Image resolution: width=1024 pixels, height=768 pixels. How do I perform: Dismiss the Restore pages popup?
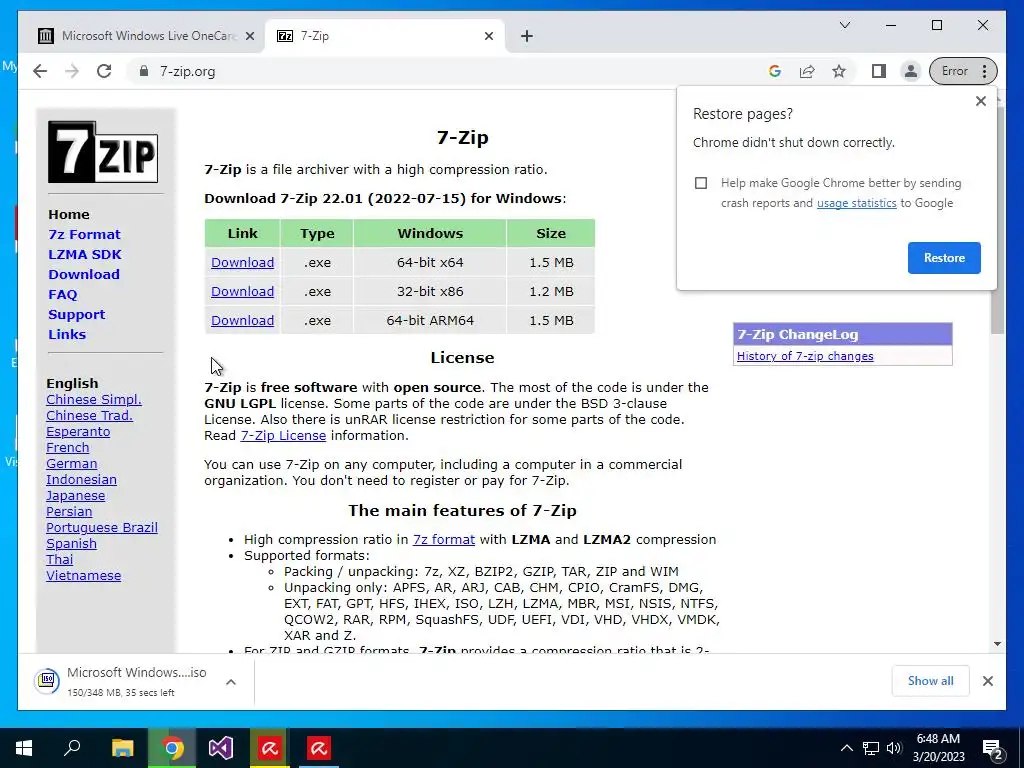click(x=980, y=101)
